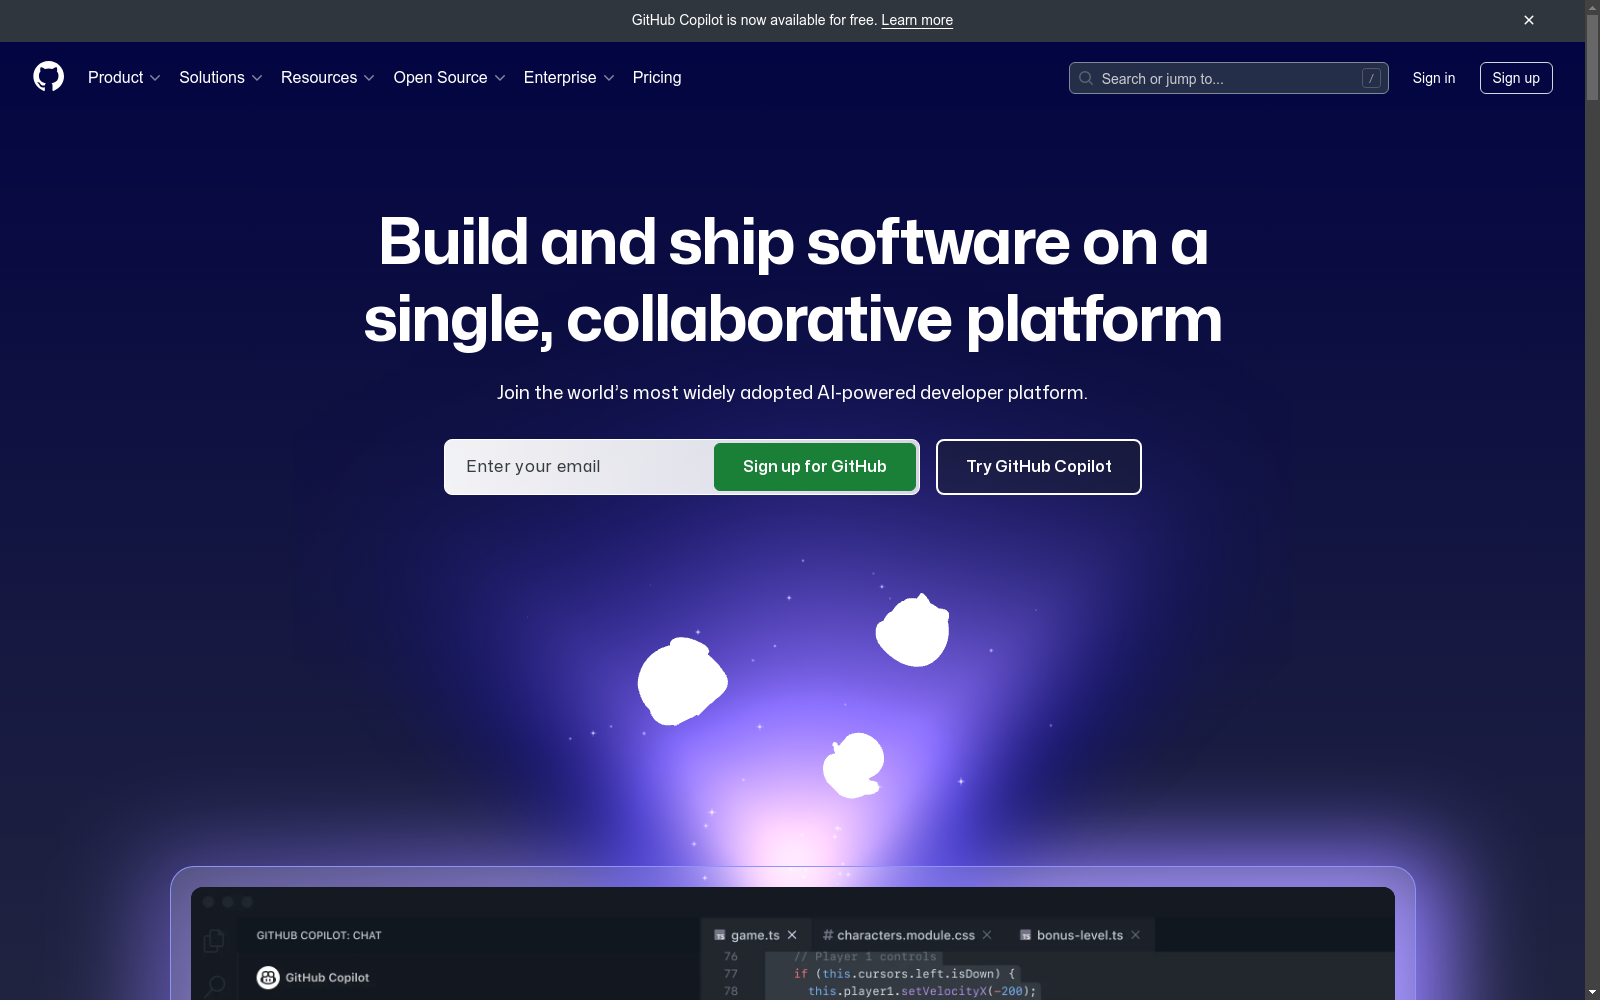
Task: Expand the Solutions menu
Action: 220,77
